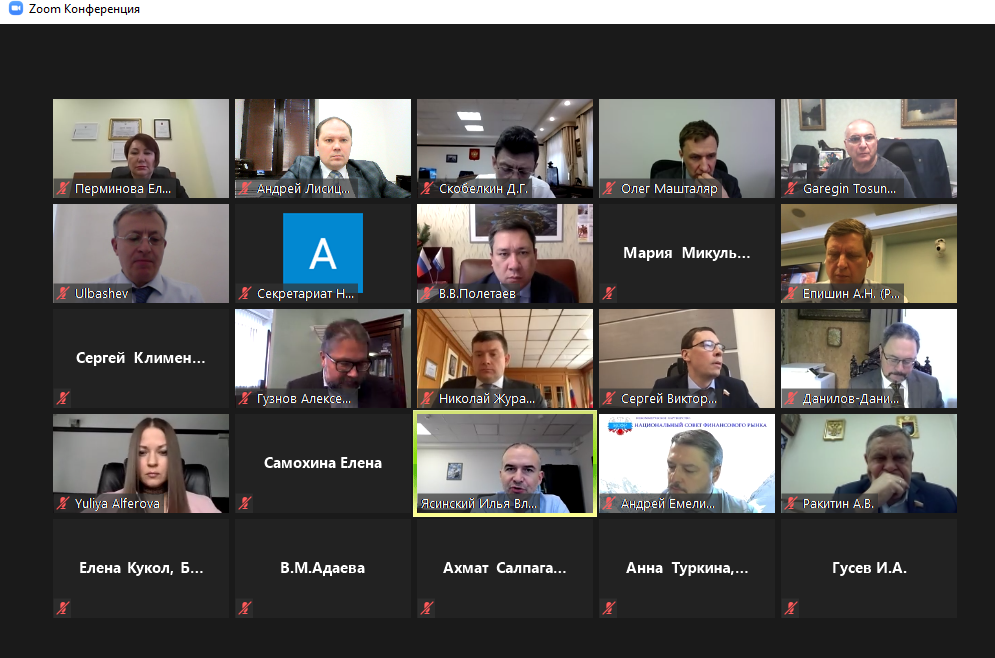Select В.В.Полетаев video tile
This screenshot has height=658, width=995.
pos(505,253)
